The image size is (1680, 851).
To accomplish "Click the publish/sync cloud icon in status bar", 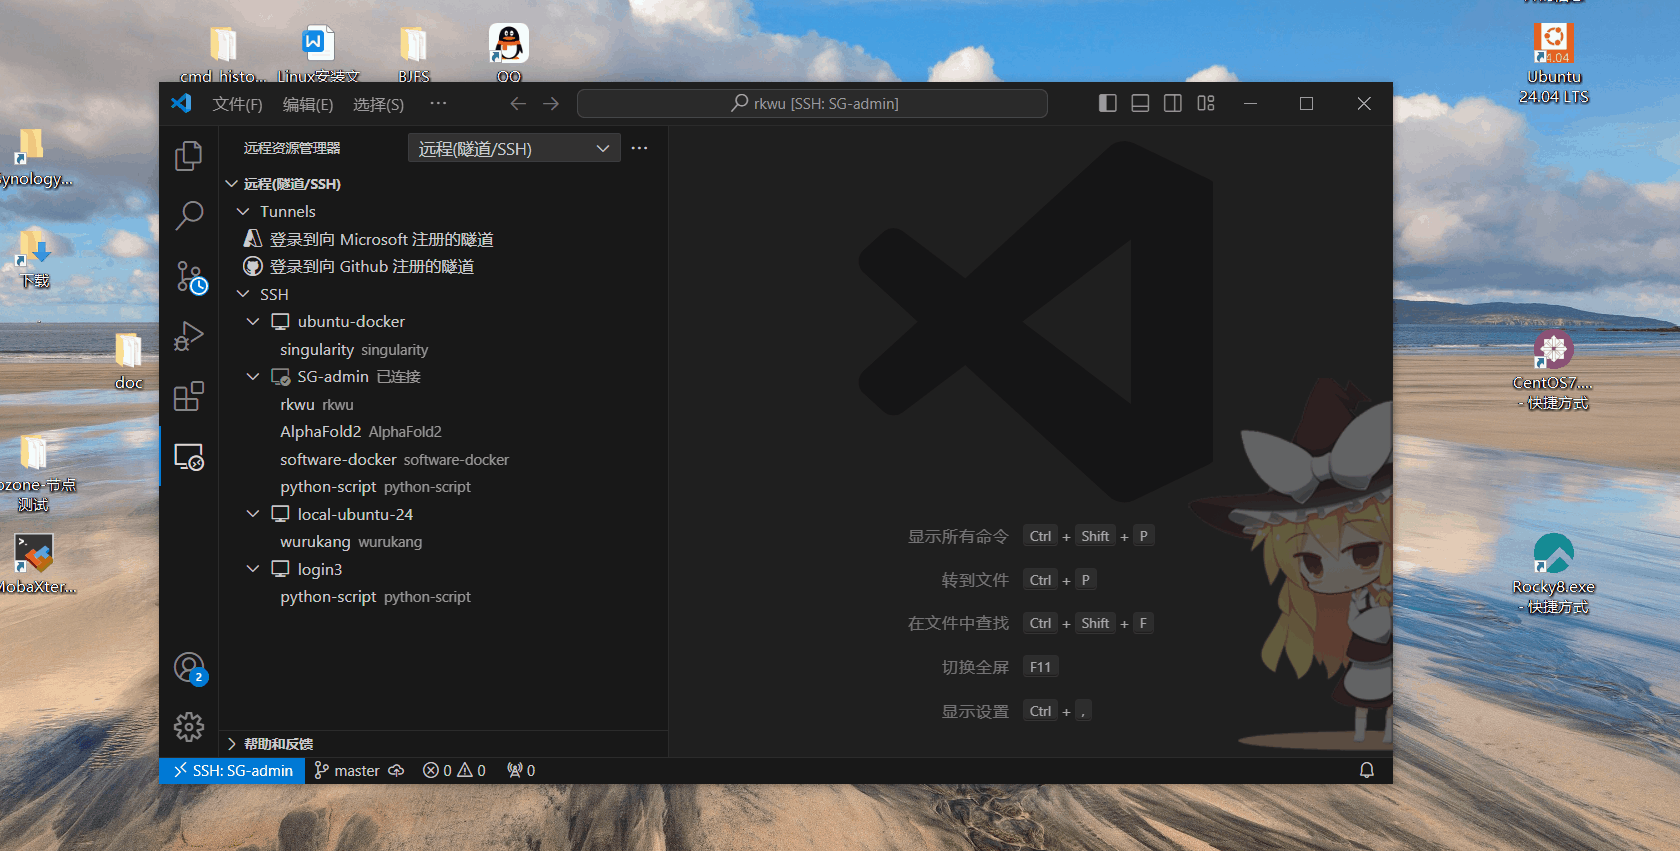I will [396, 770].
